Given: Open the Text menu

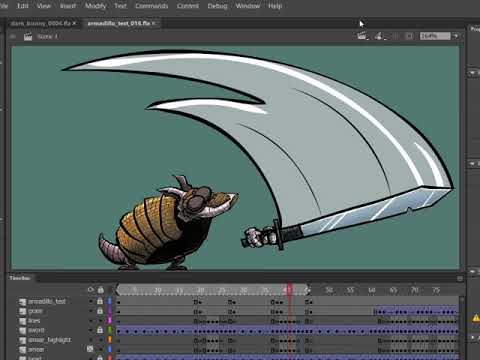Looking at the screenshot, I should (x=120, y=6).
